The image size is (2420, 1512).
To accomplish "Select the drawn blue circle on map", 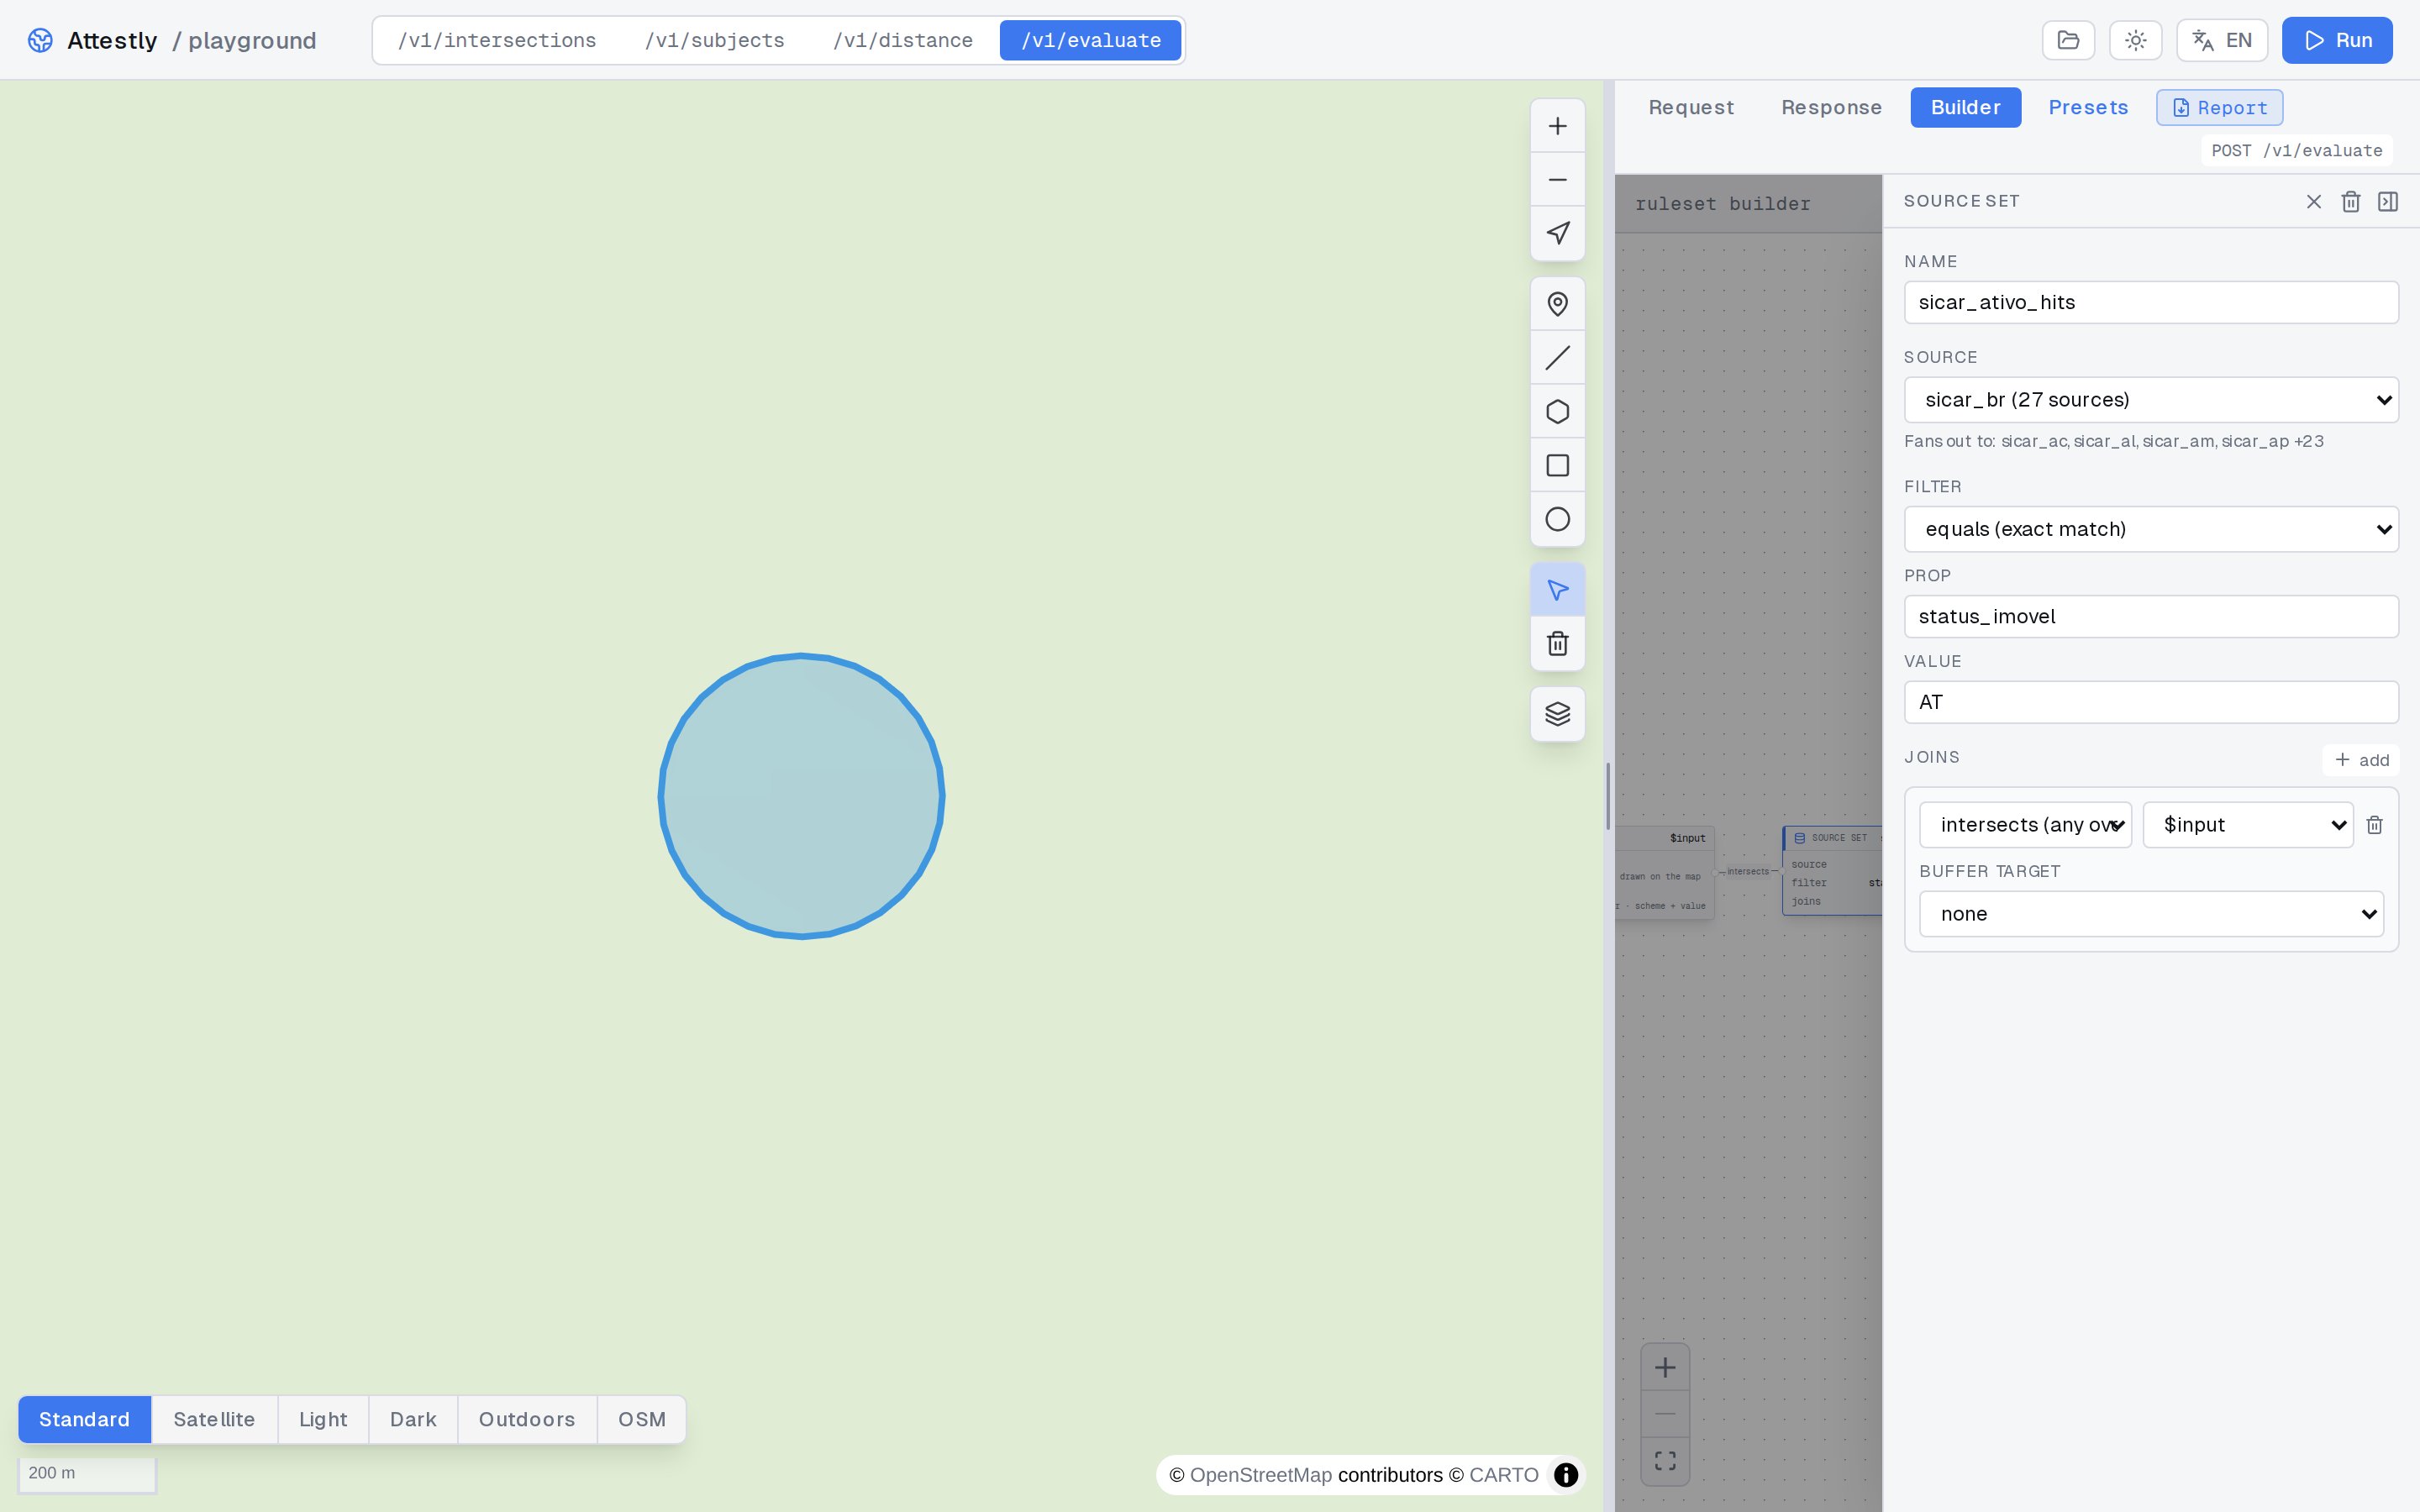I will [x=801, y=797].
